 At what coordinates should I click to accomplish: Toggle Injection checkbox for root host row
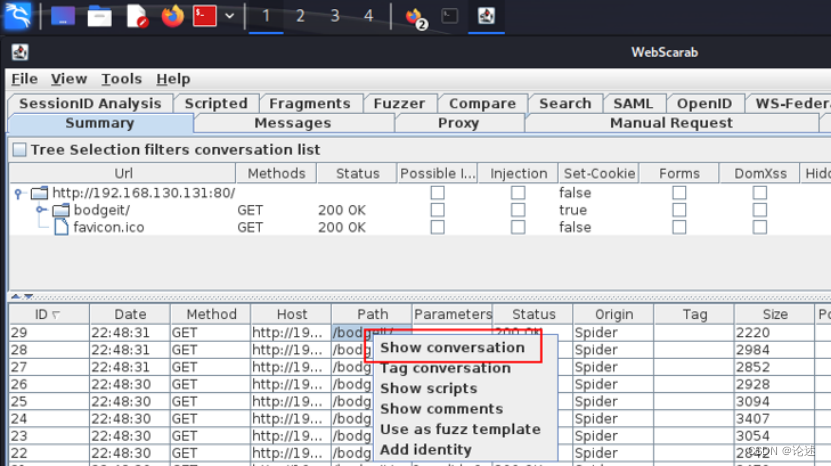click(518, 192)
